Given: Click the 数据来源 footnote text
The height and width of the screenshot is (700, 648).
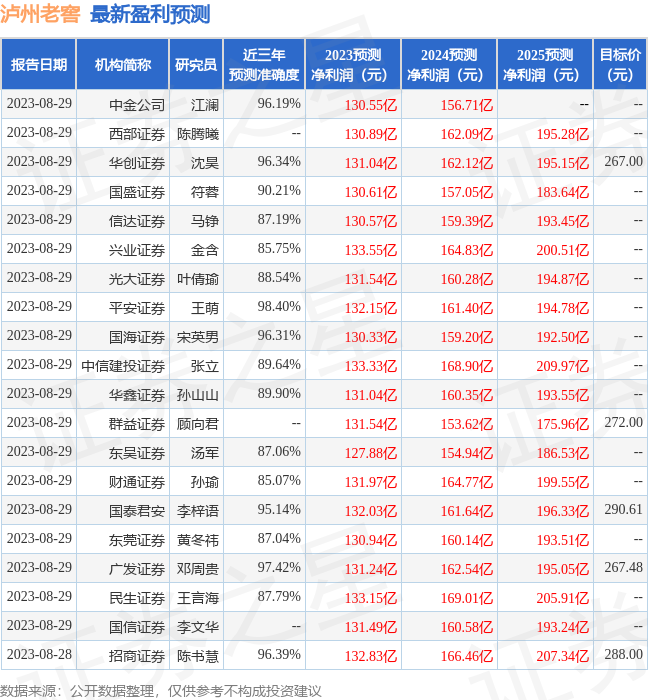Looking at the screenshot, I should coord(161,691).
